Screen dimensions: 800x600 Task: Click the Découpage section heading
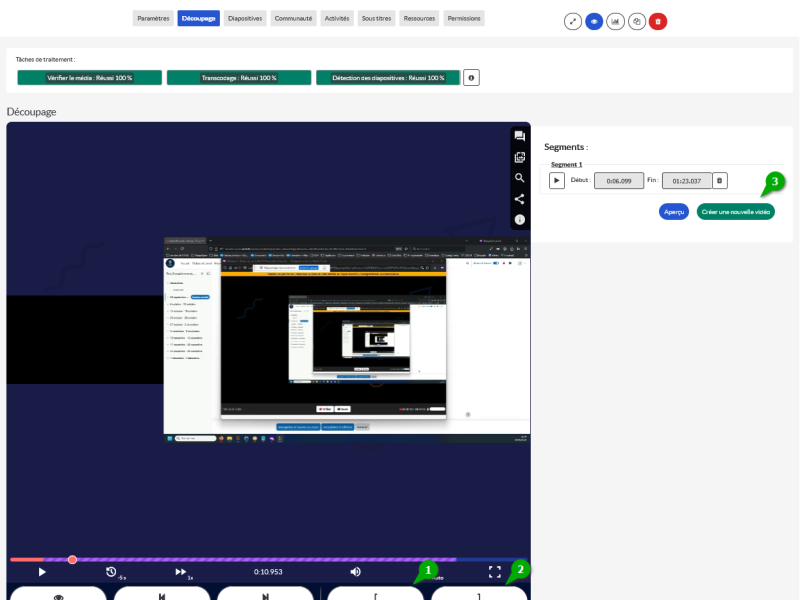[32, 112]
